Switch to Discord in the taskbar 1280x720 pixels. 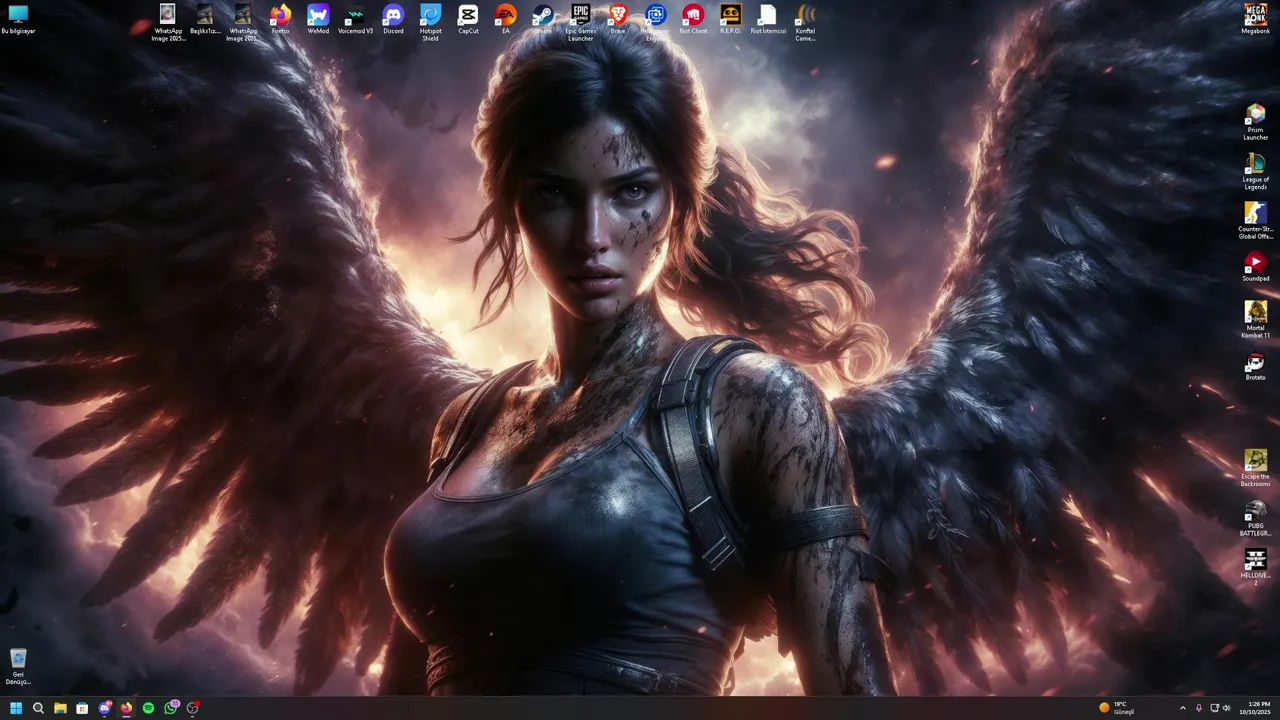(x=104, y=708)
